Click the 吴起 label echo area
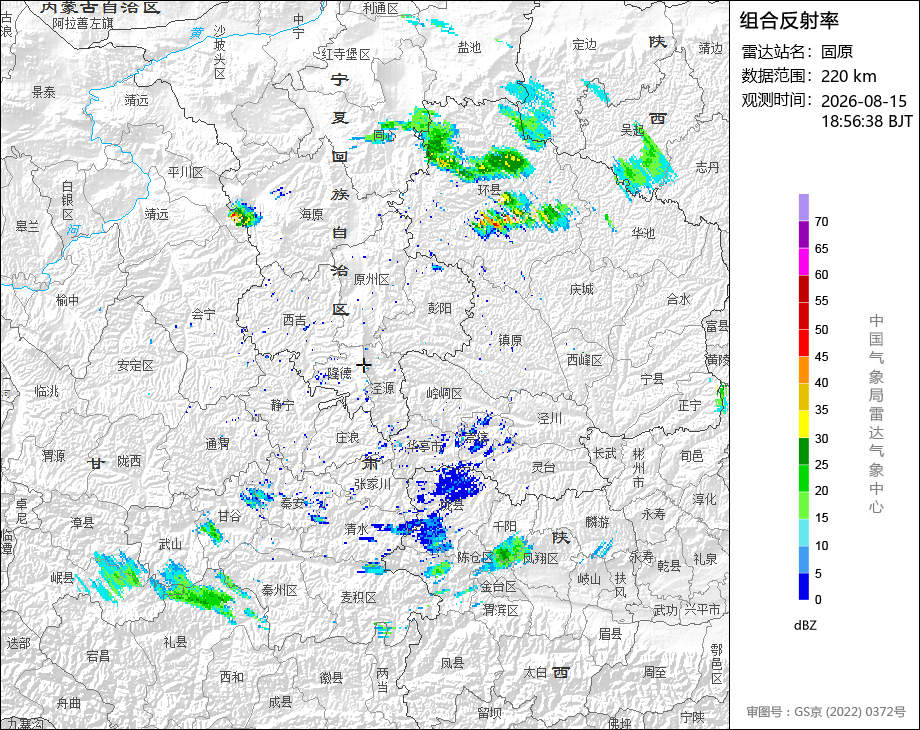The height and width of the screenshot is (730, 920). coord(644,160)
